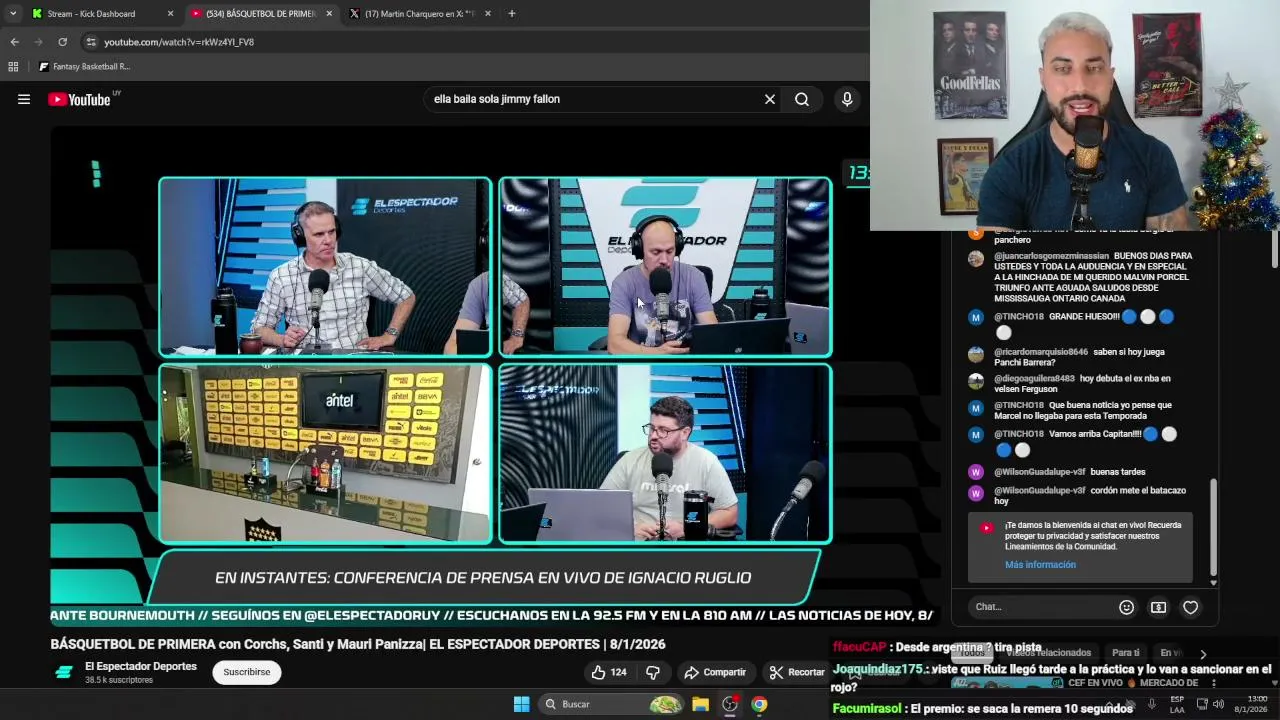This screenshot has width=1280, height=720.
Task: Switch the ESP LAA input language
Action: [x=1177, y=704]
